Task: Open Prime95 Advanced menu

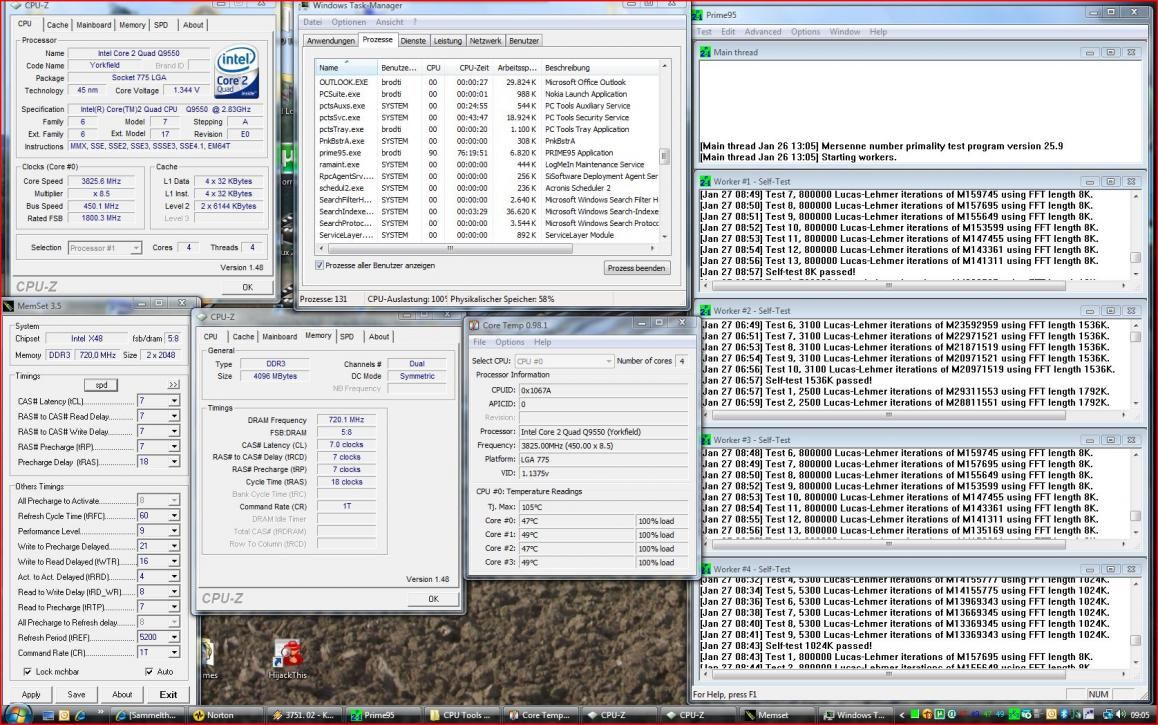Action: 763,32
